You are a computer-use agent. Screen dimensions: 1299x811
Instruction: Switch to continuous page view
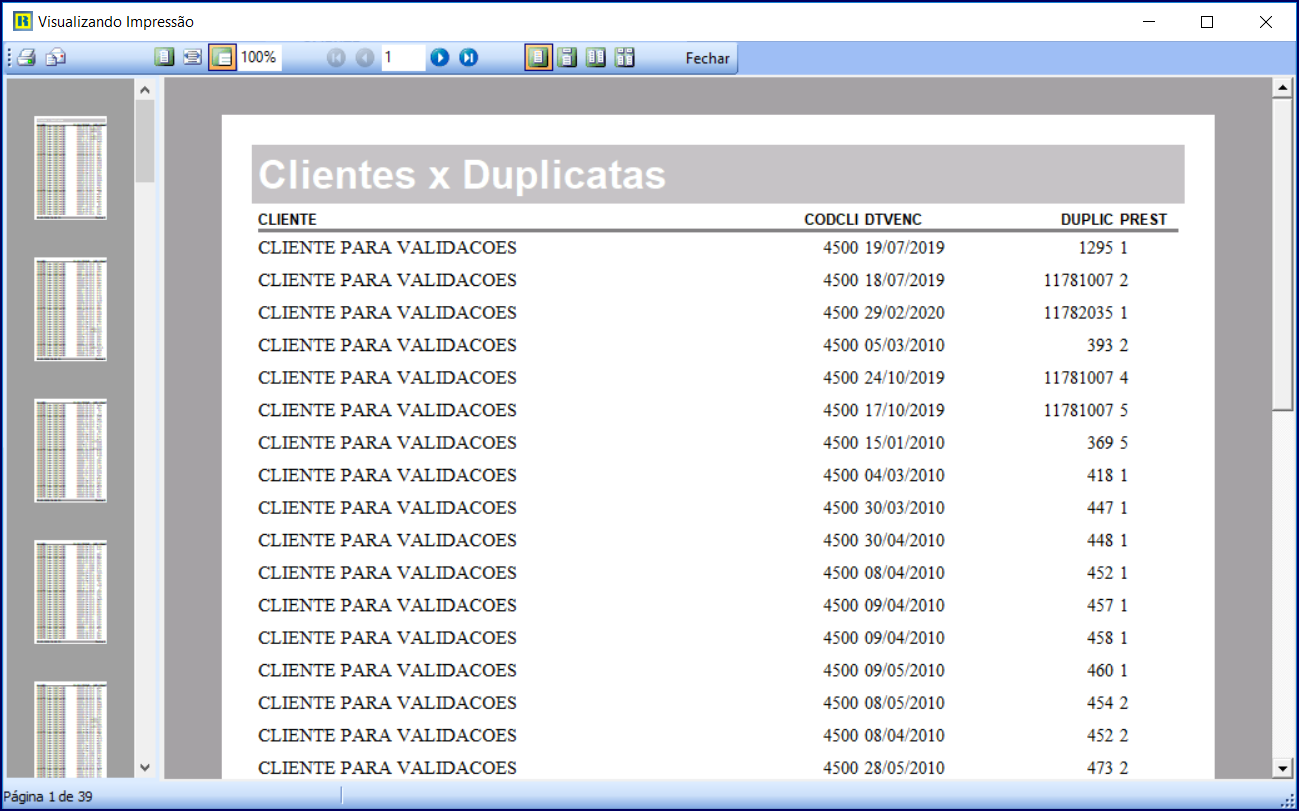coord(568,58)
